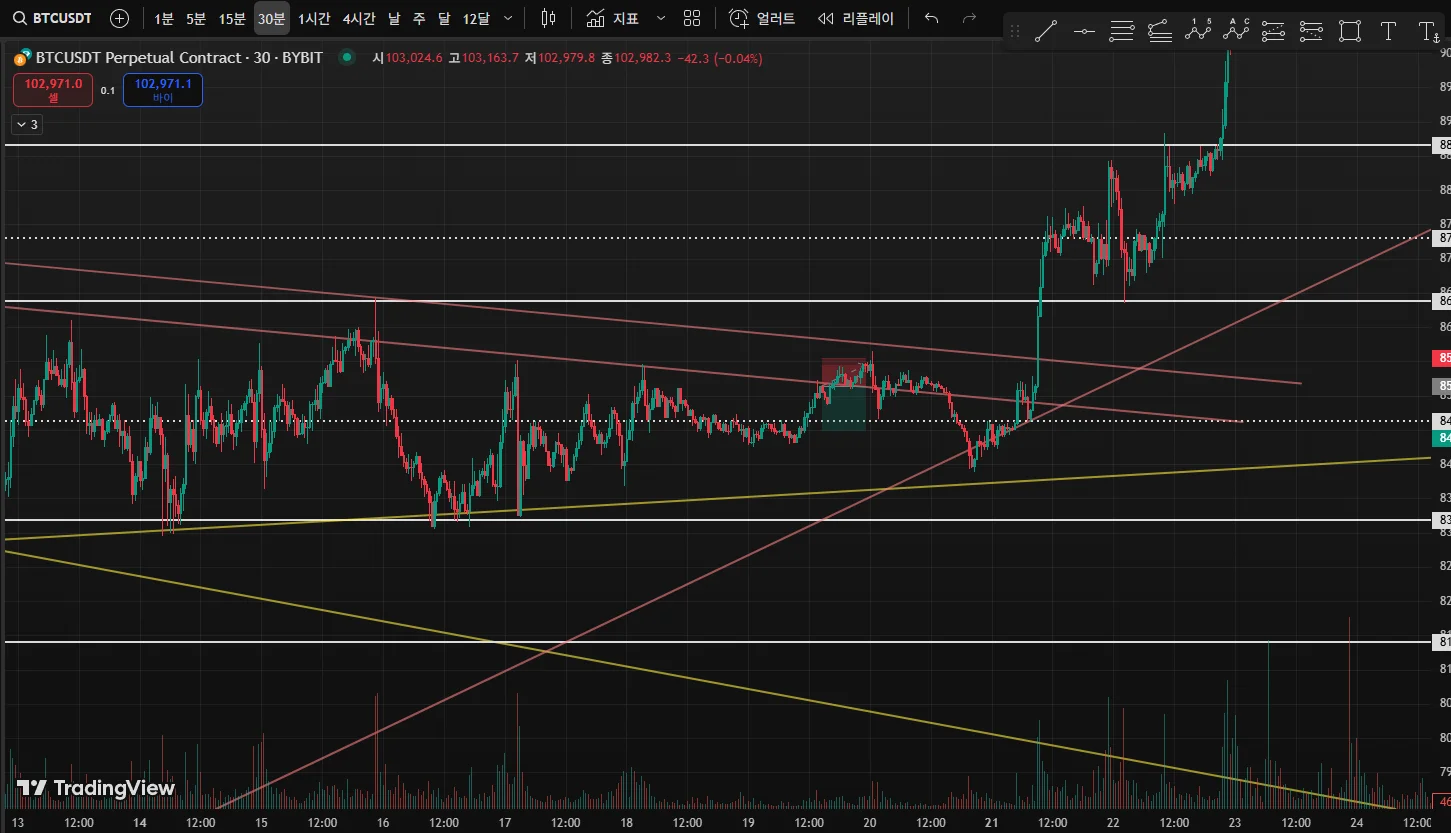Click the change value −42.3 (−0.04%)
The height and width of the screenshot is (833, 1451).
[719, 58]
